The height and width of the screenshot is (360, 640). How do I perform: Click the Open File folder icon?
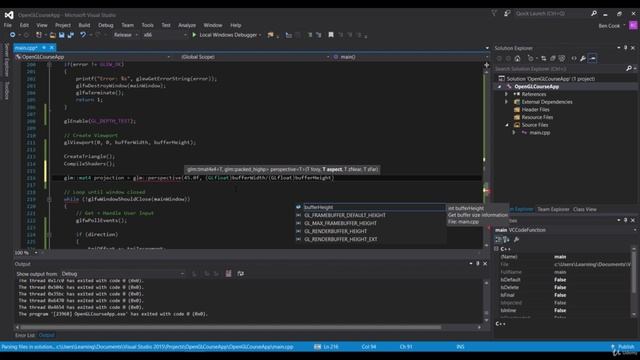[53, 35]
